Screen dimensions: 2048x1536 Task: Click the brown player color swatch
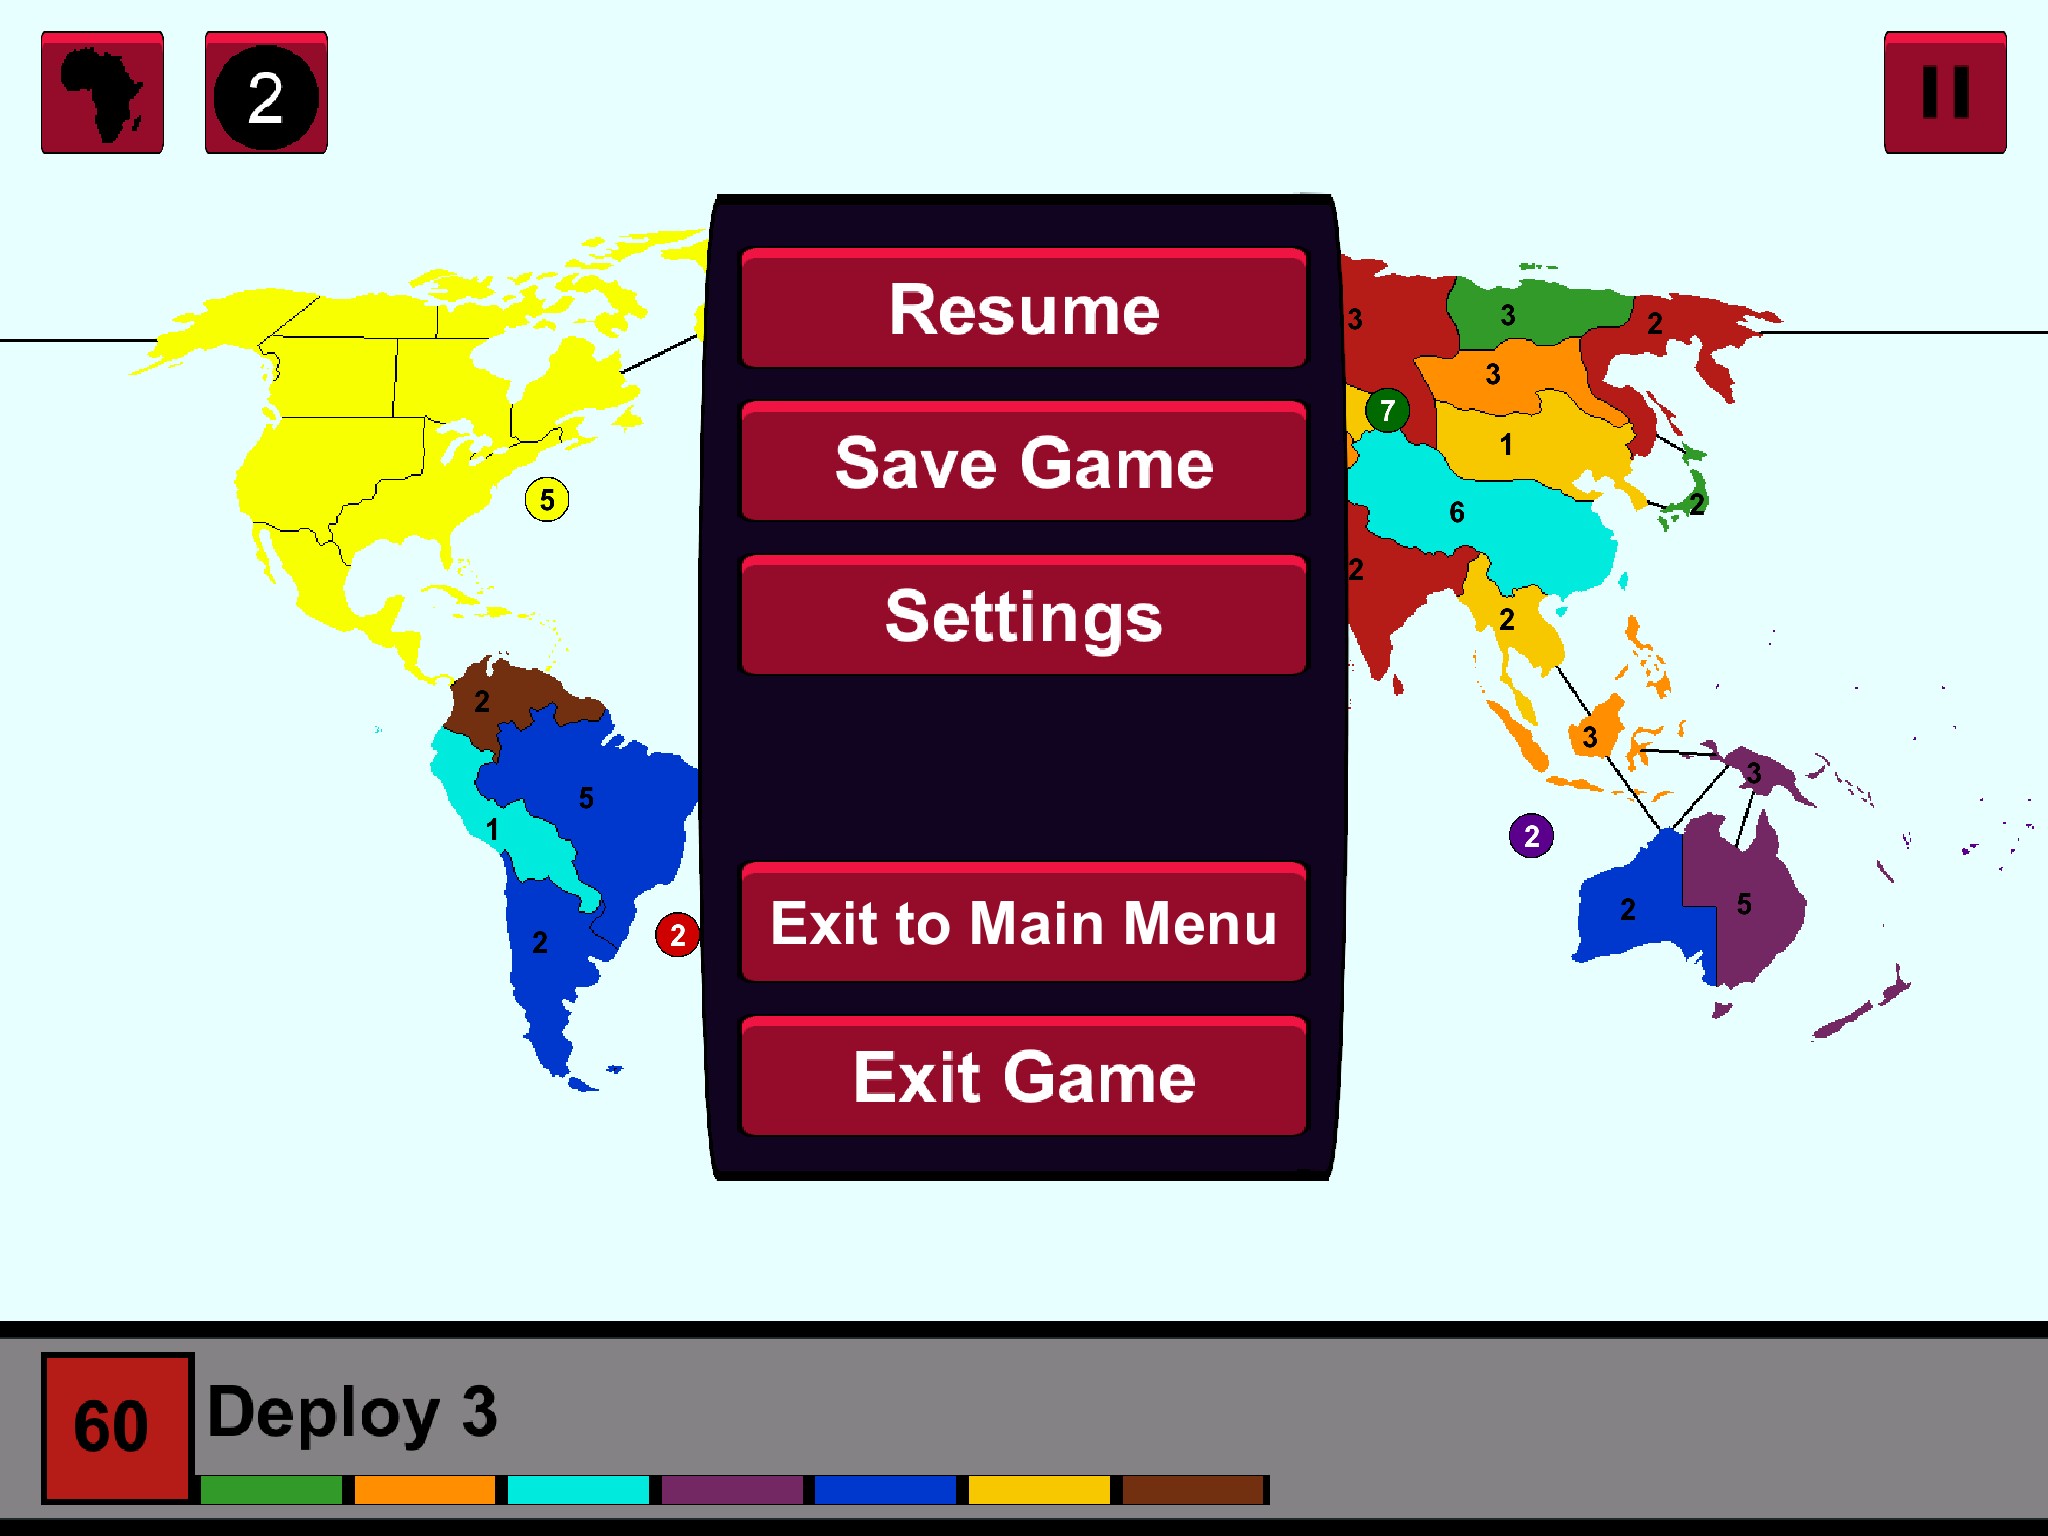[x=1192, y=1490]
